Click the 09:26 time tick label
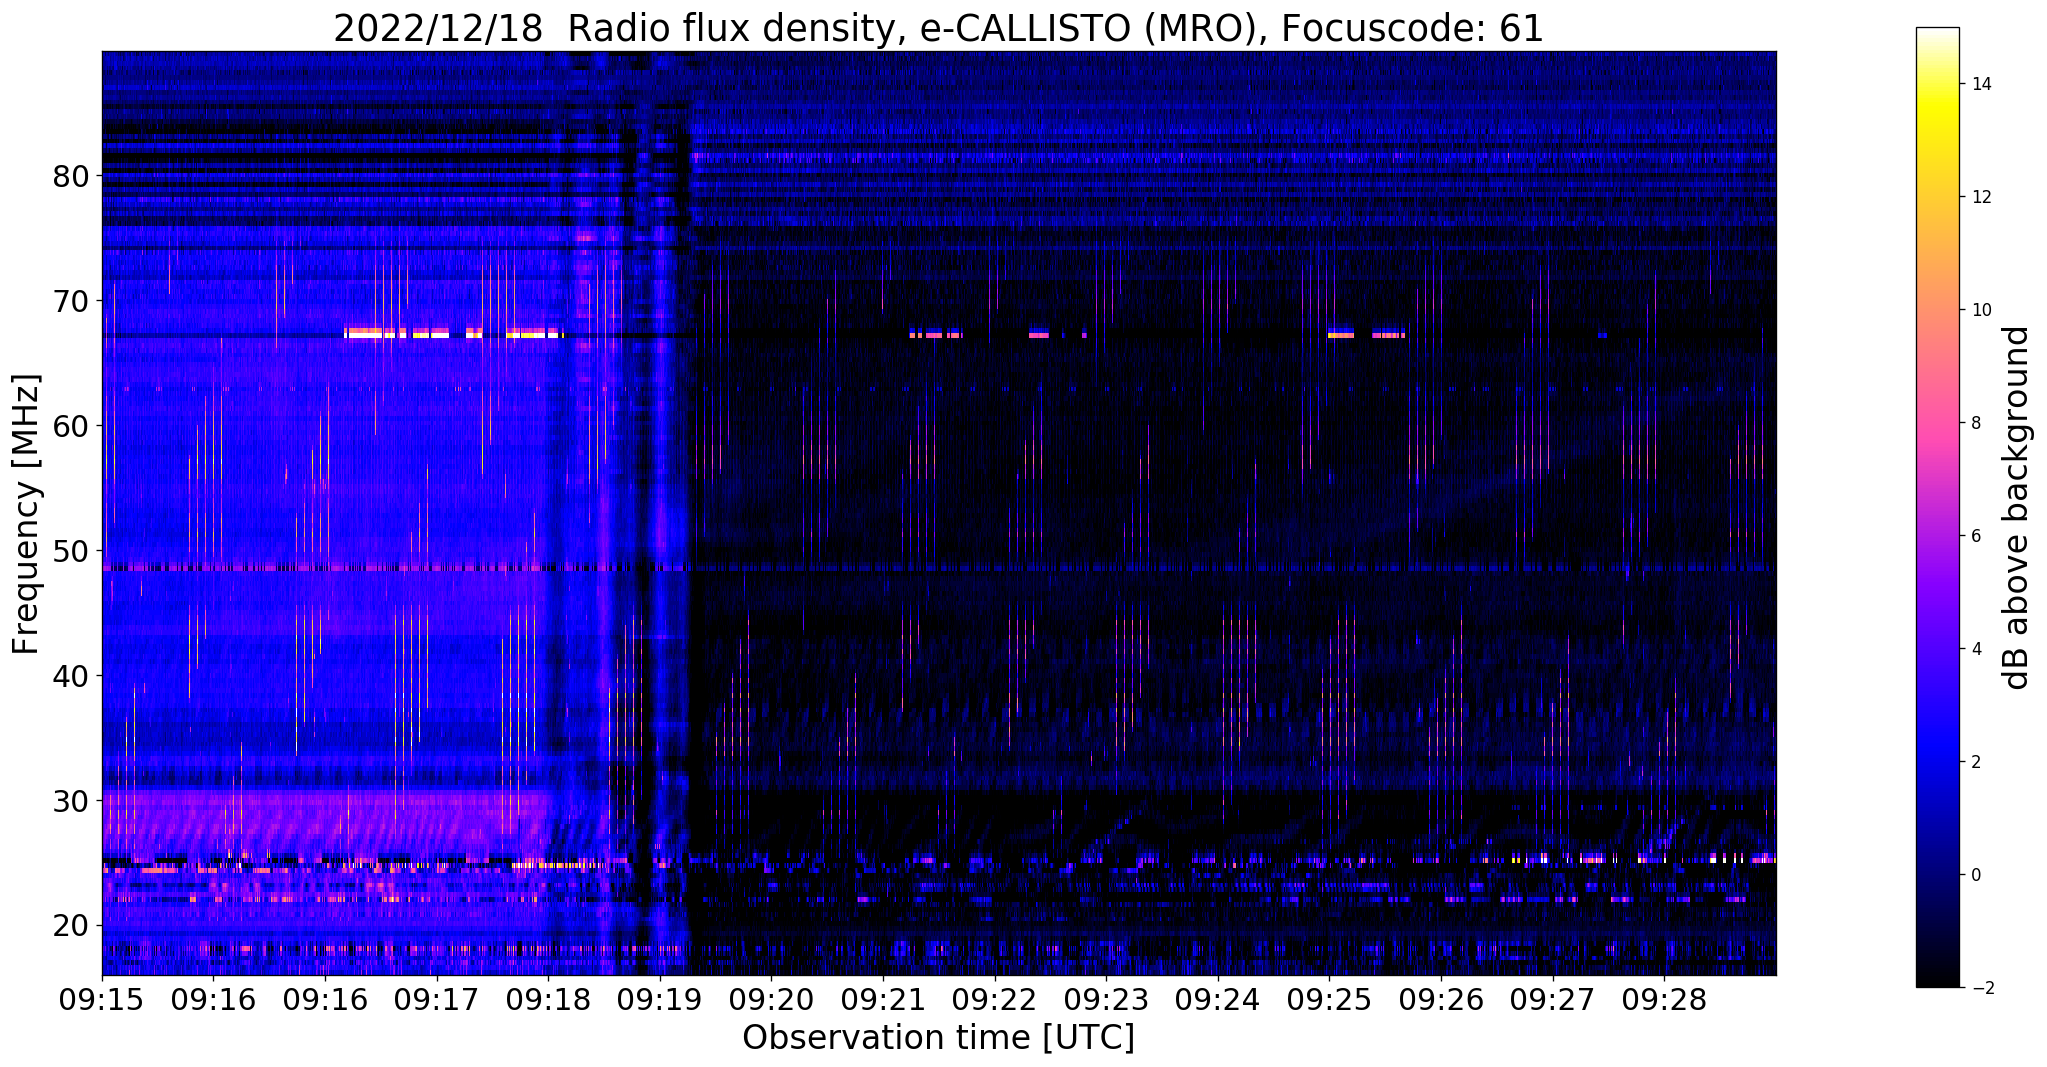The image size is (2047, 1067). 1441,1000
